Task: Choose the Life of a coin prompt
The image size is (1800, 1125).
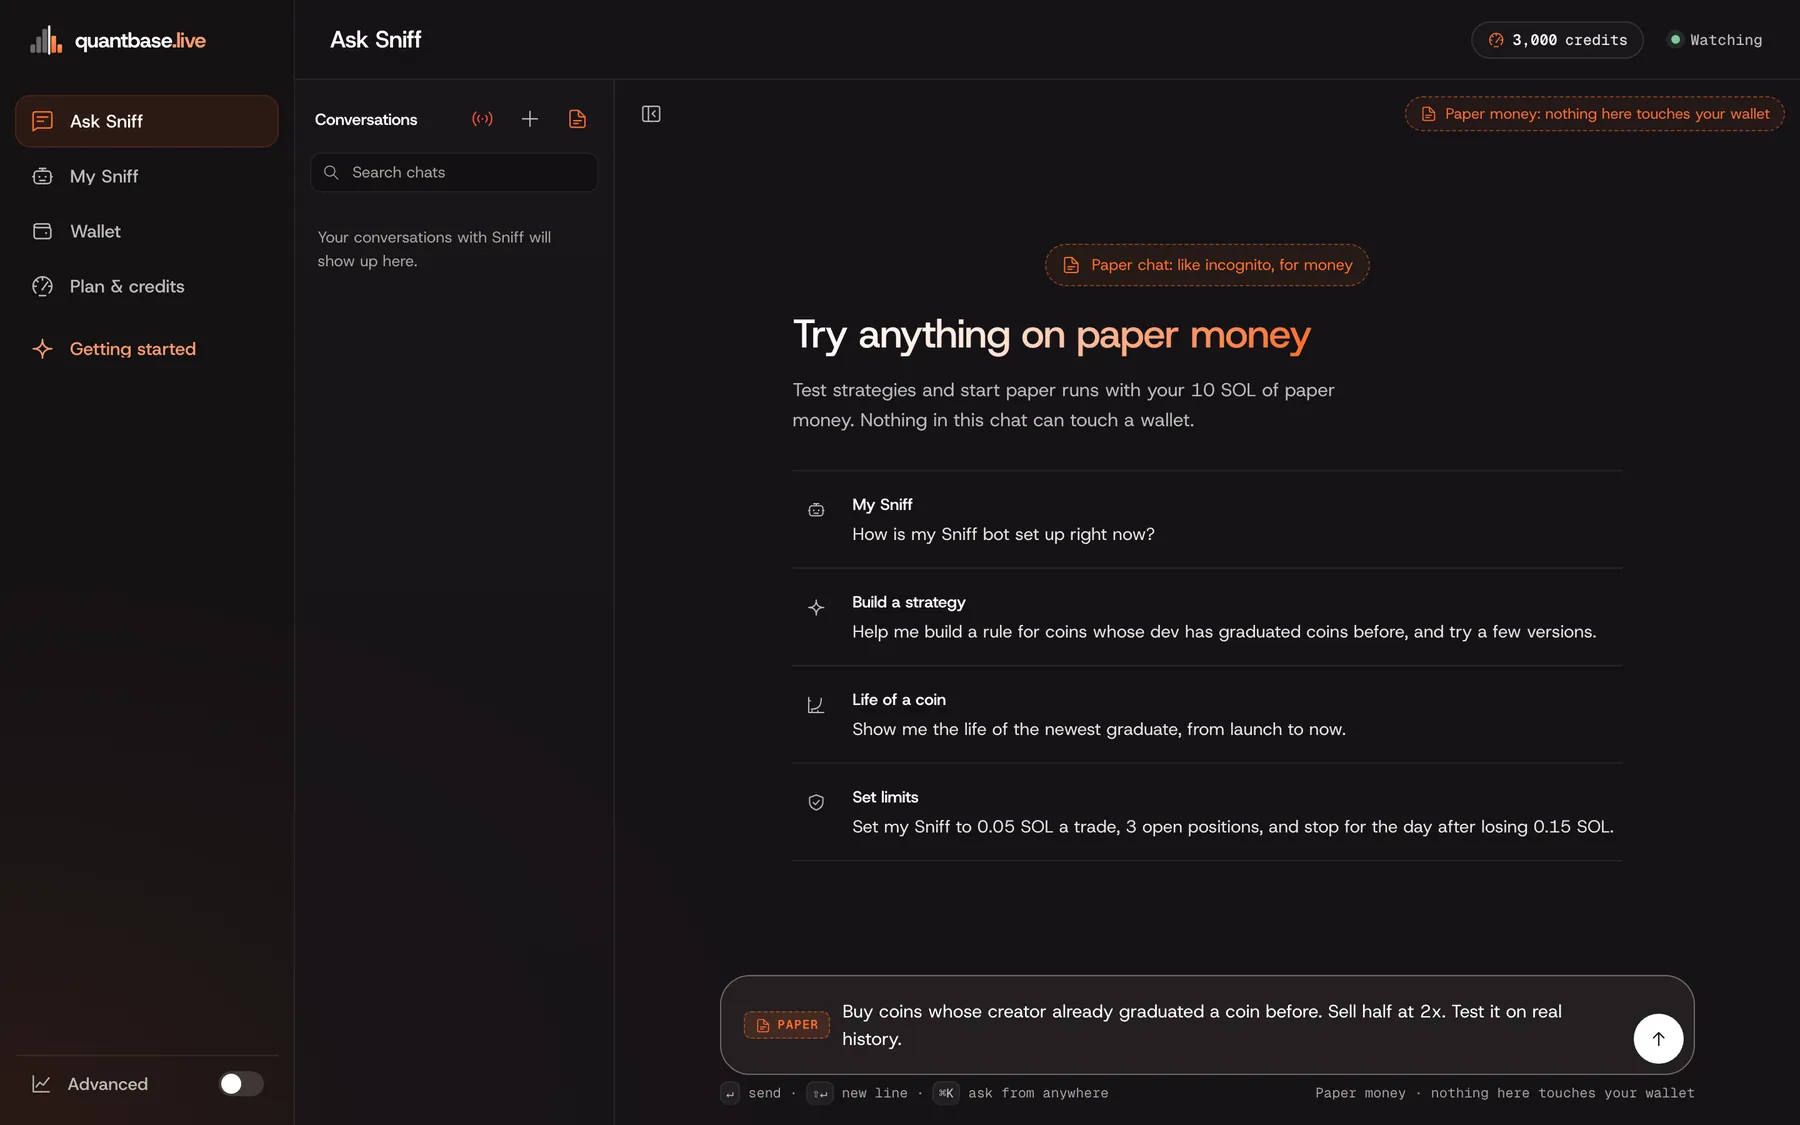Action: (x=1207, y=715)
